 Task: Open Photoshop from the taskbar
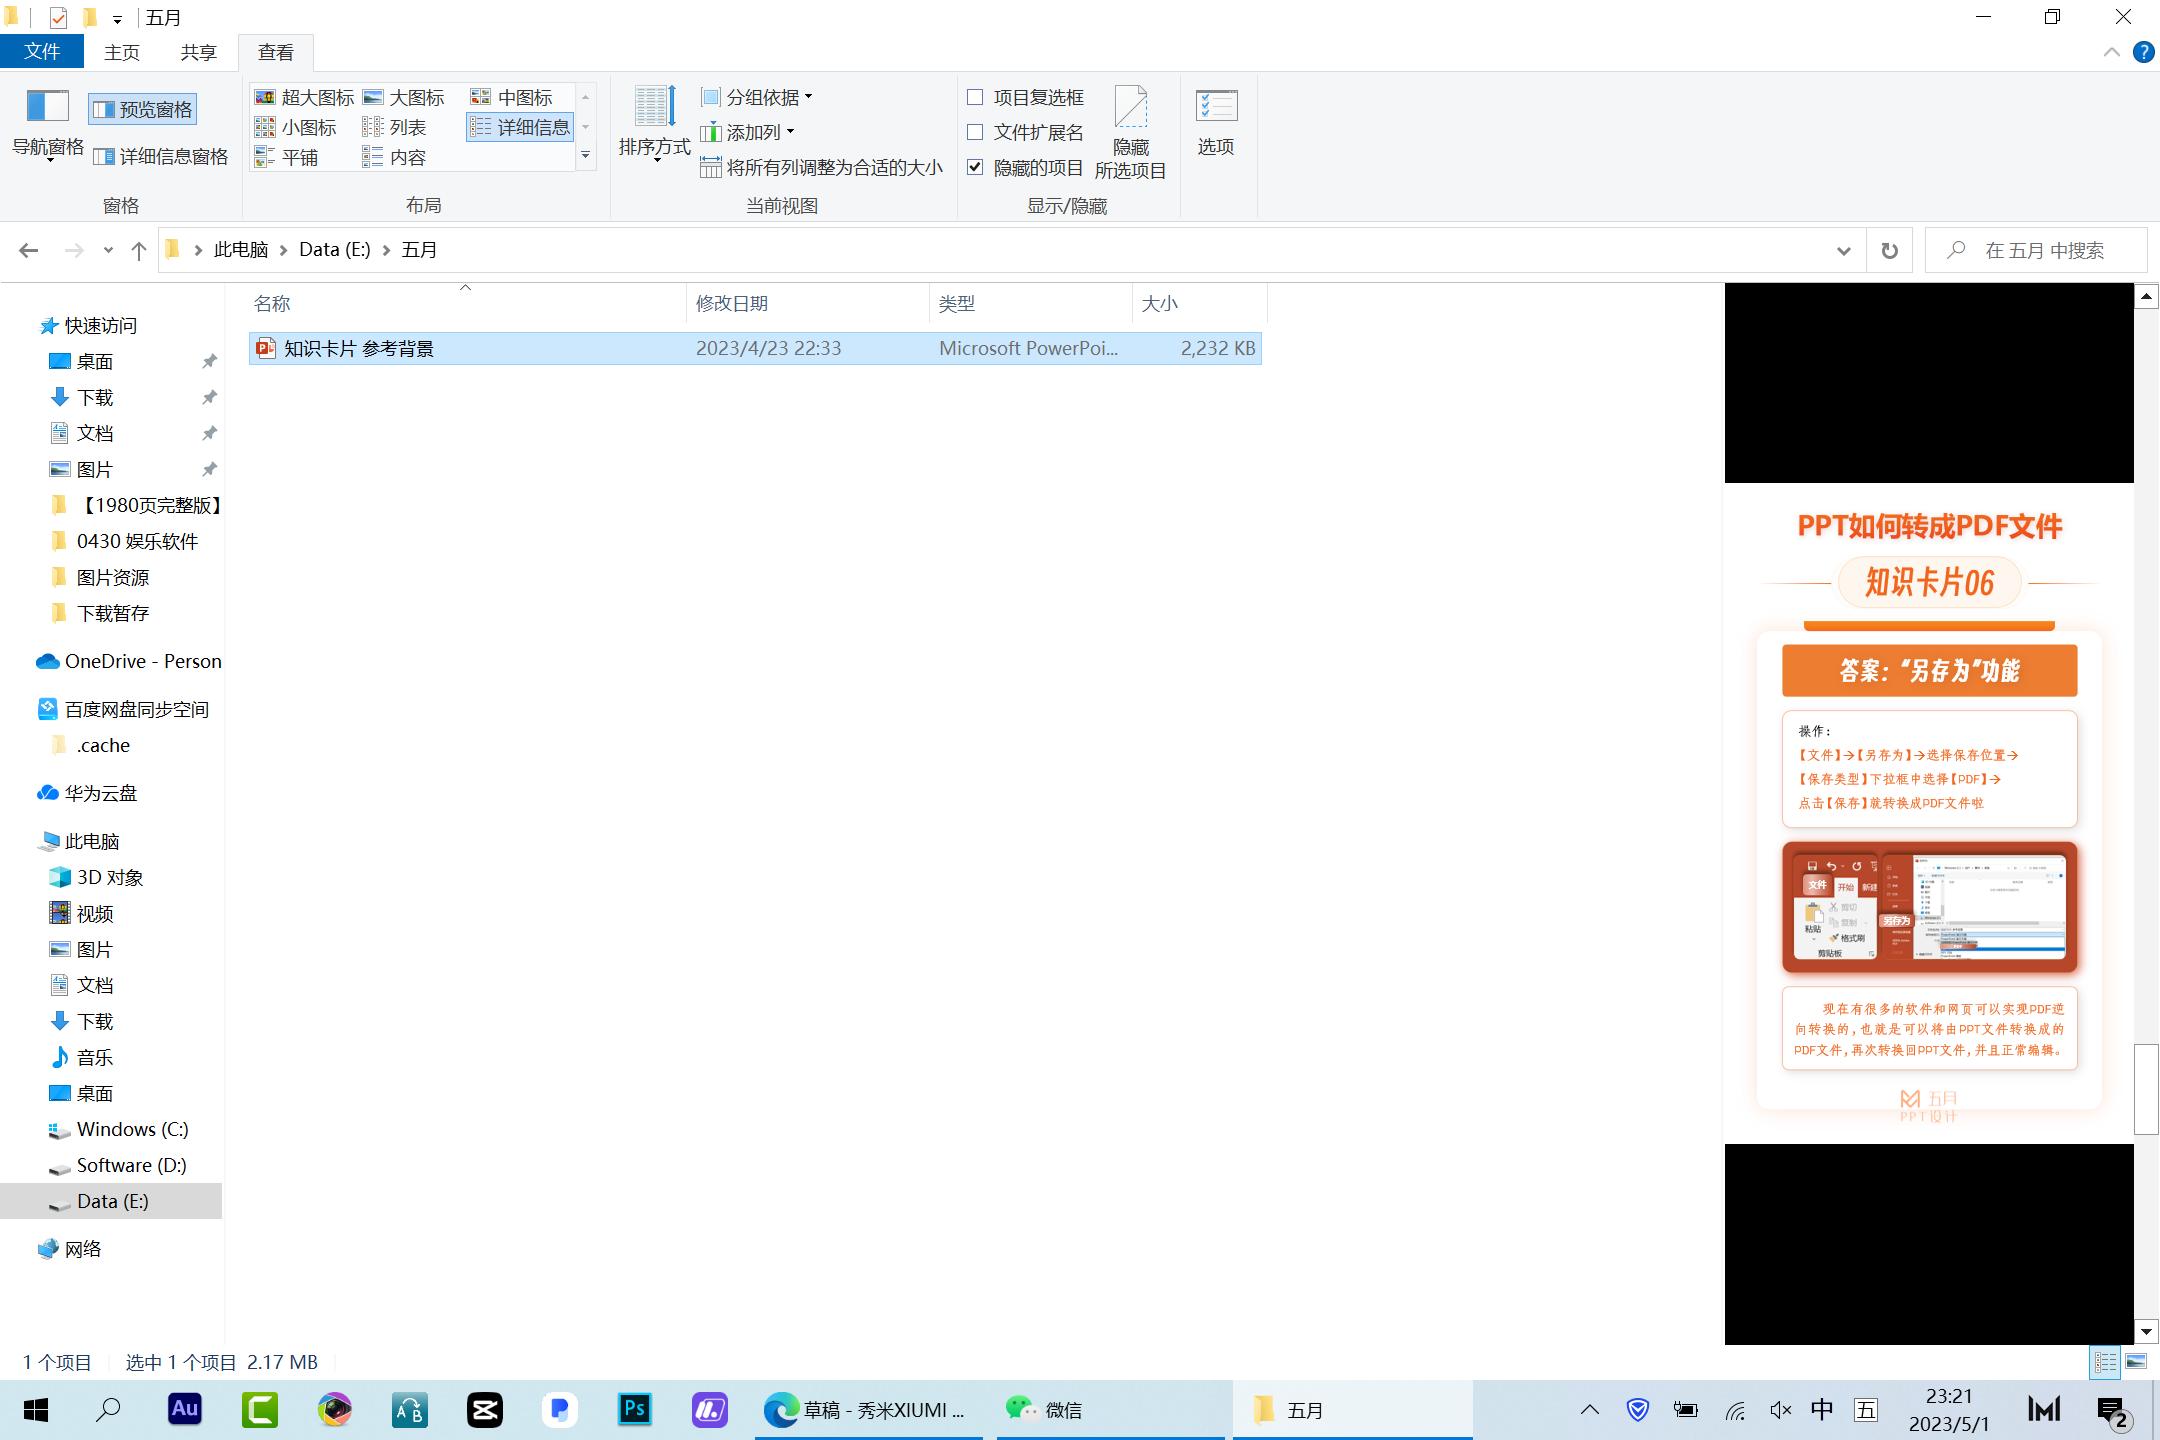click(x=634, y=1410)
